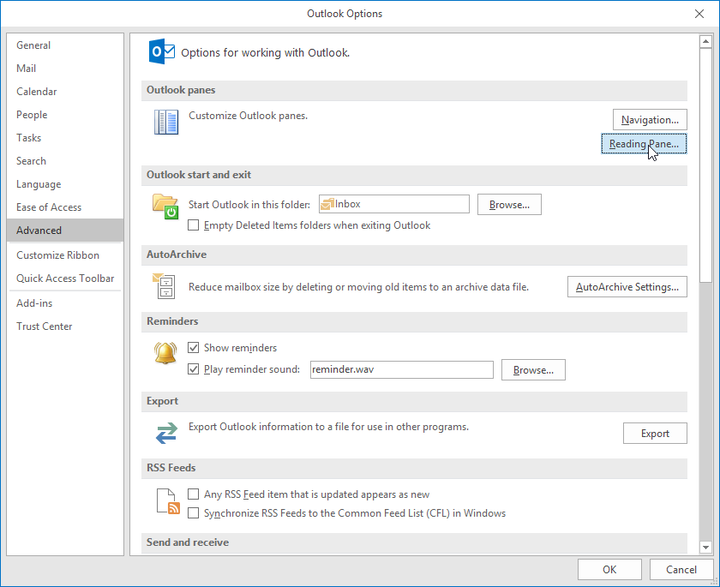
Task: Click the scrollbar down arrow
Action: 705,547
